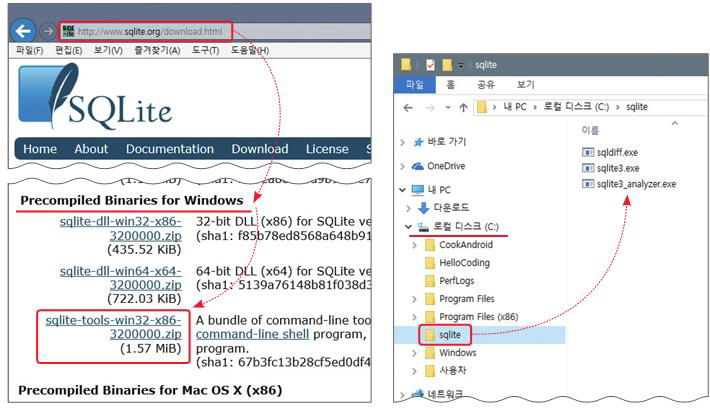This screenshot has width=710, height=416.
Task: Click the sqlite3_analyzer.exe file icon
Action: (x=587, y=184)
